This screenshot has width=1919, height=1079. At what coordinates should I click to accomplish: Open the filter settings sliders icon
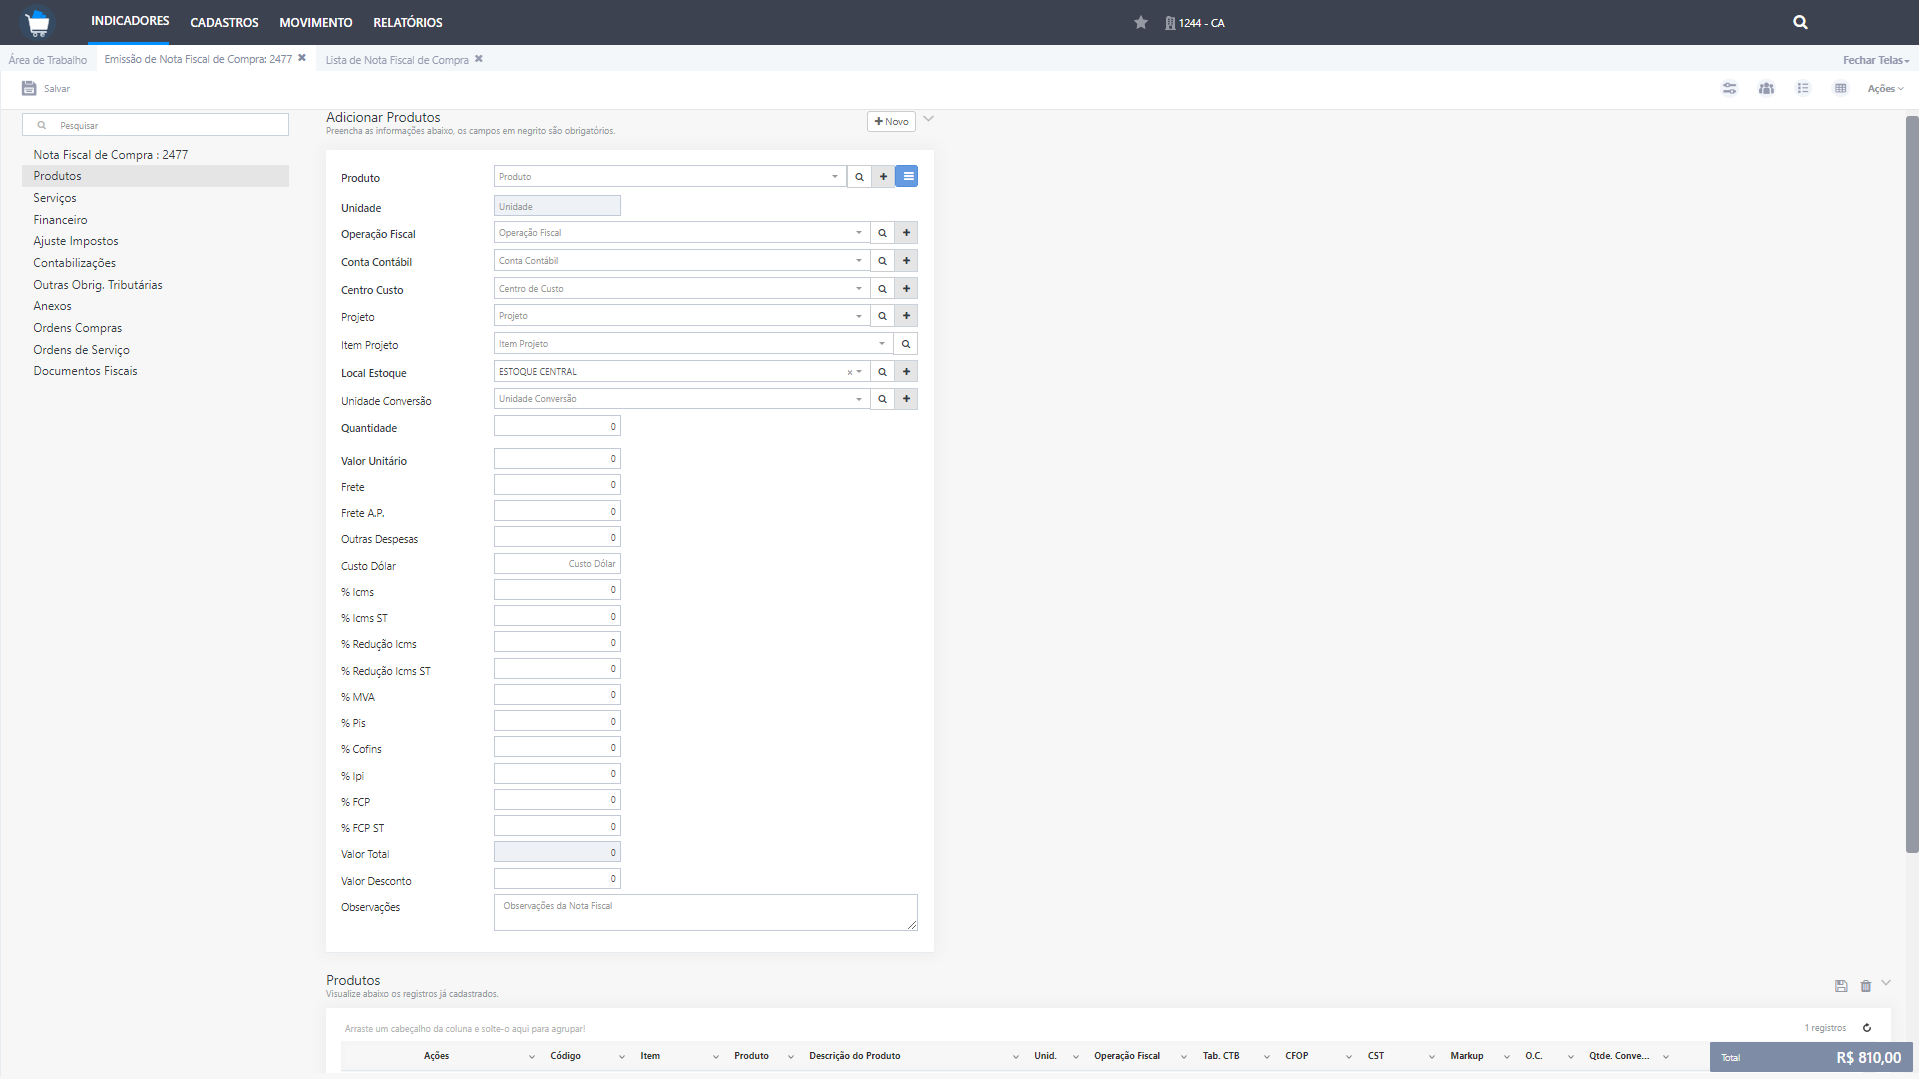tap(1730, 88)
